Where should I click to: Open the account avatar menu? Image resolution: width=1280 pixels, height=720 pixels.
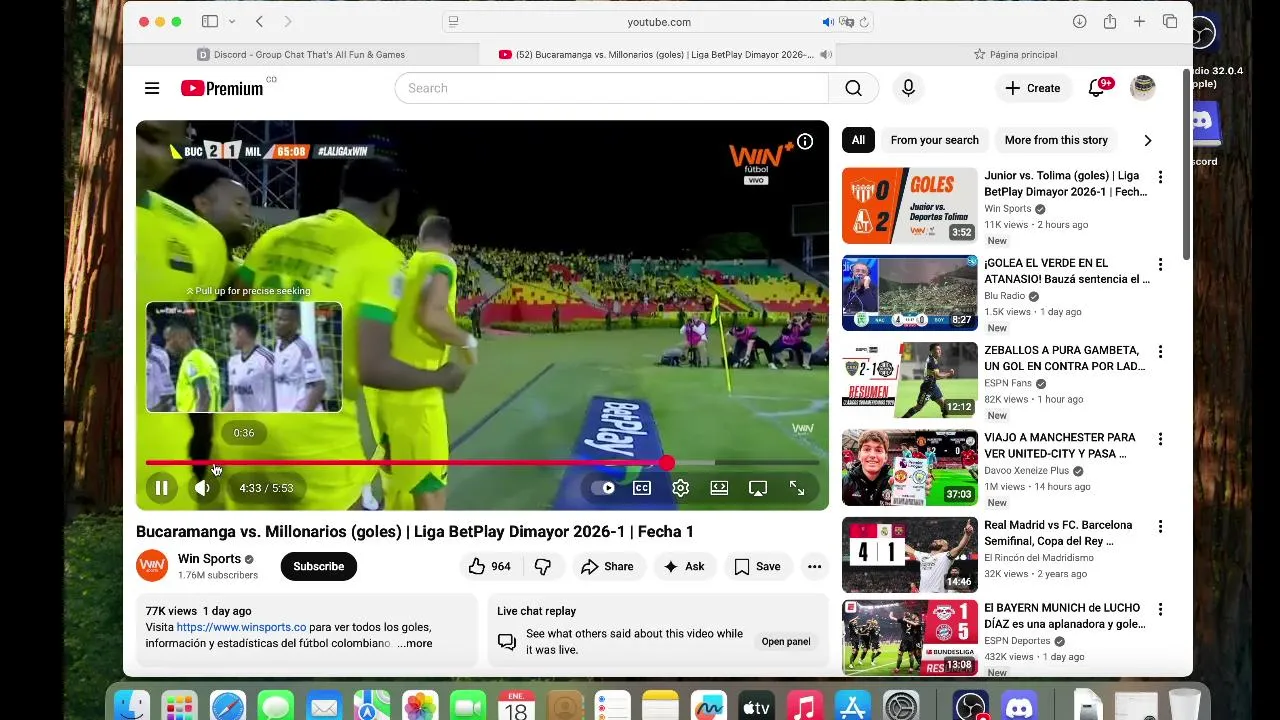[1142, 88]
